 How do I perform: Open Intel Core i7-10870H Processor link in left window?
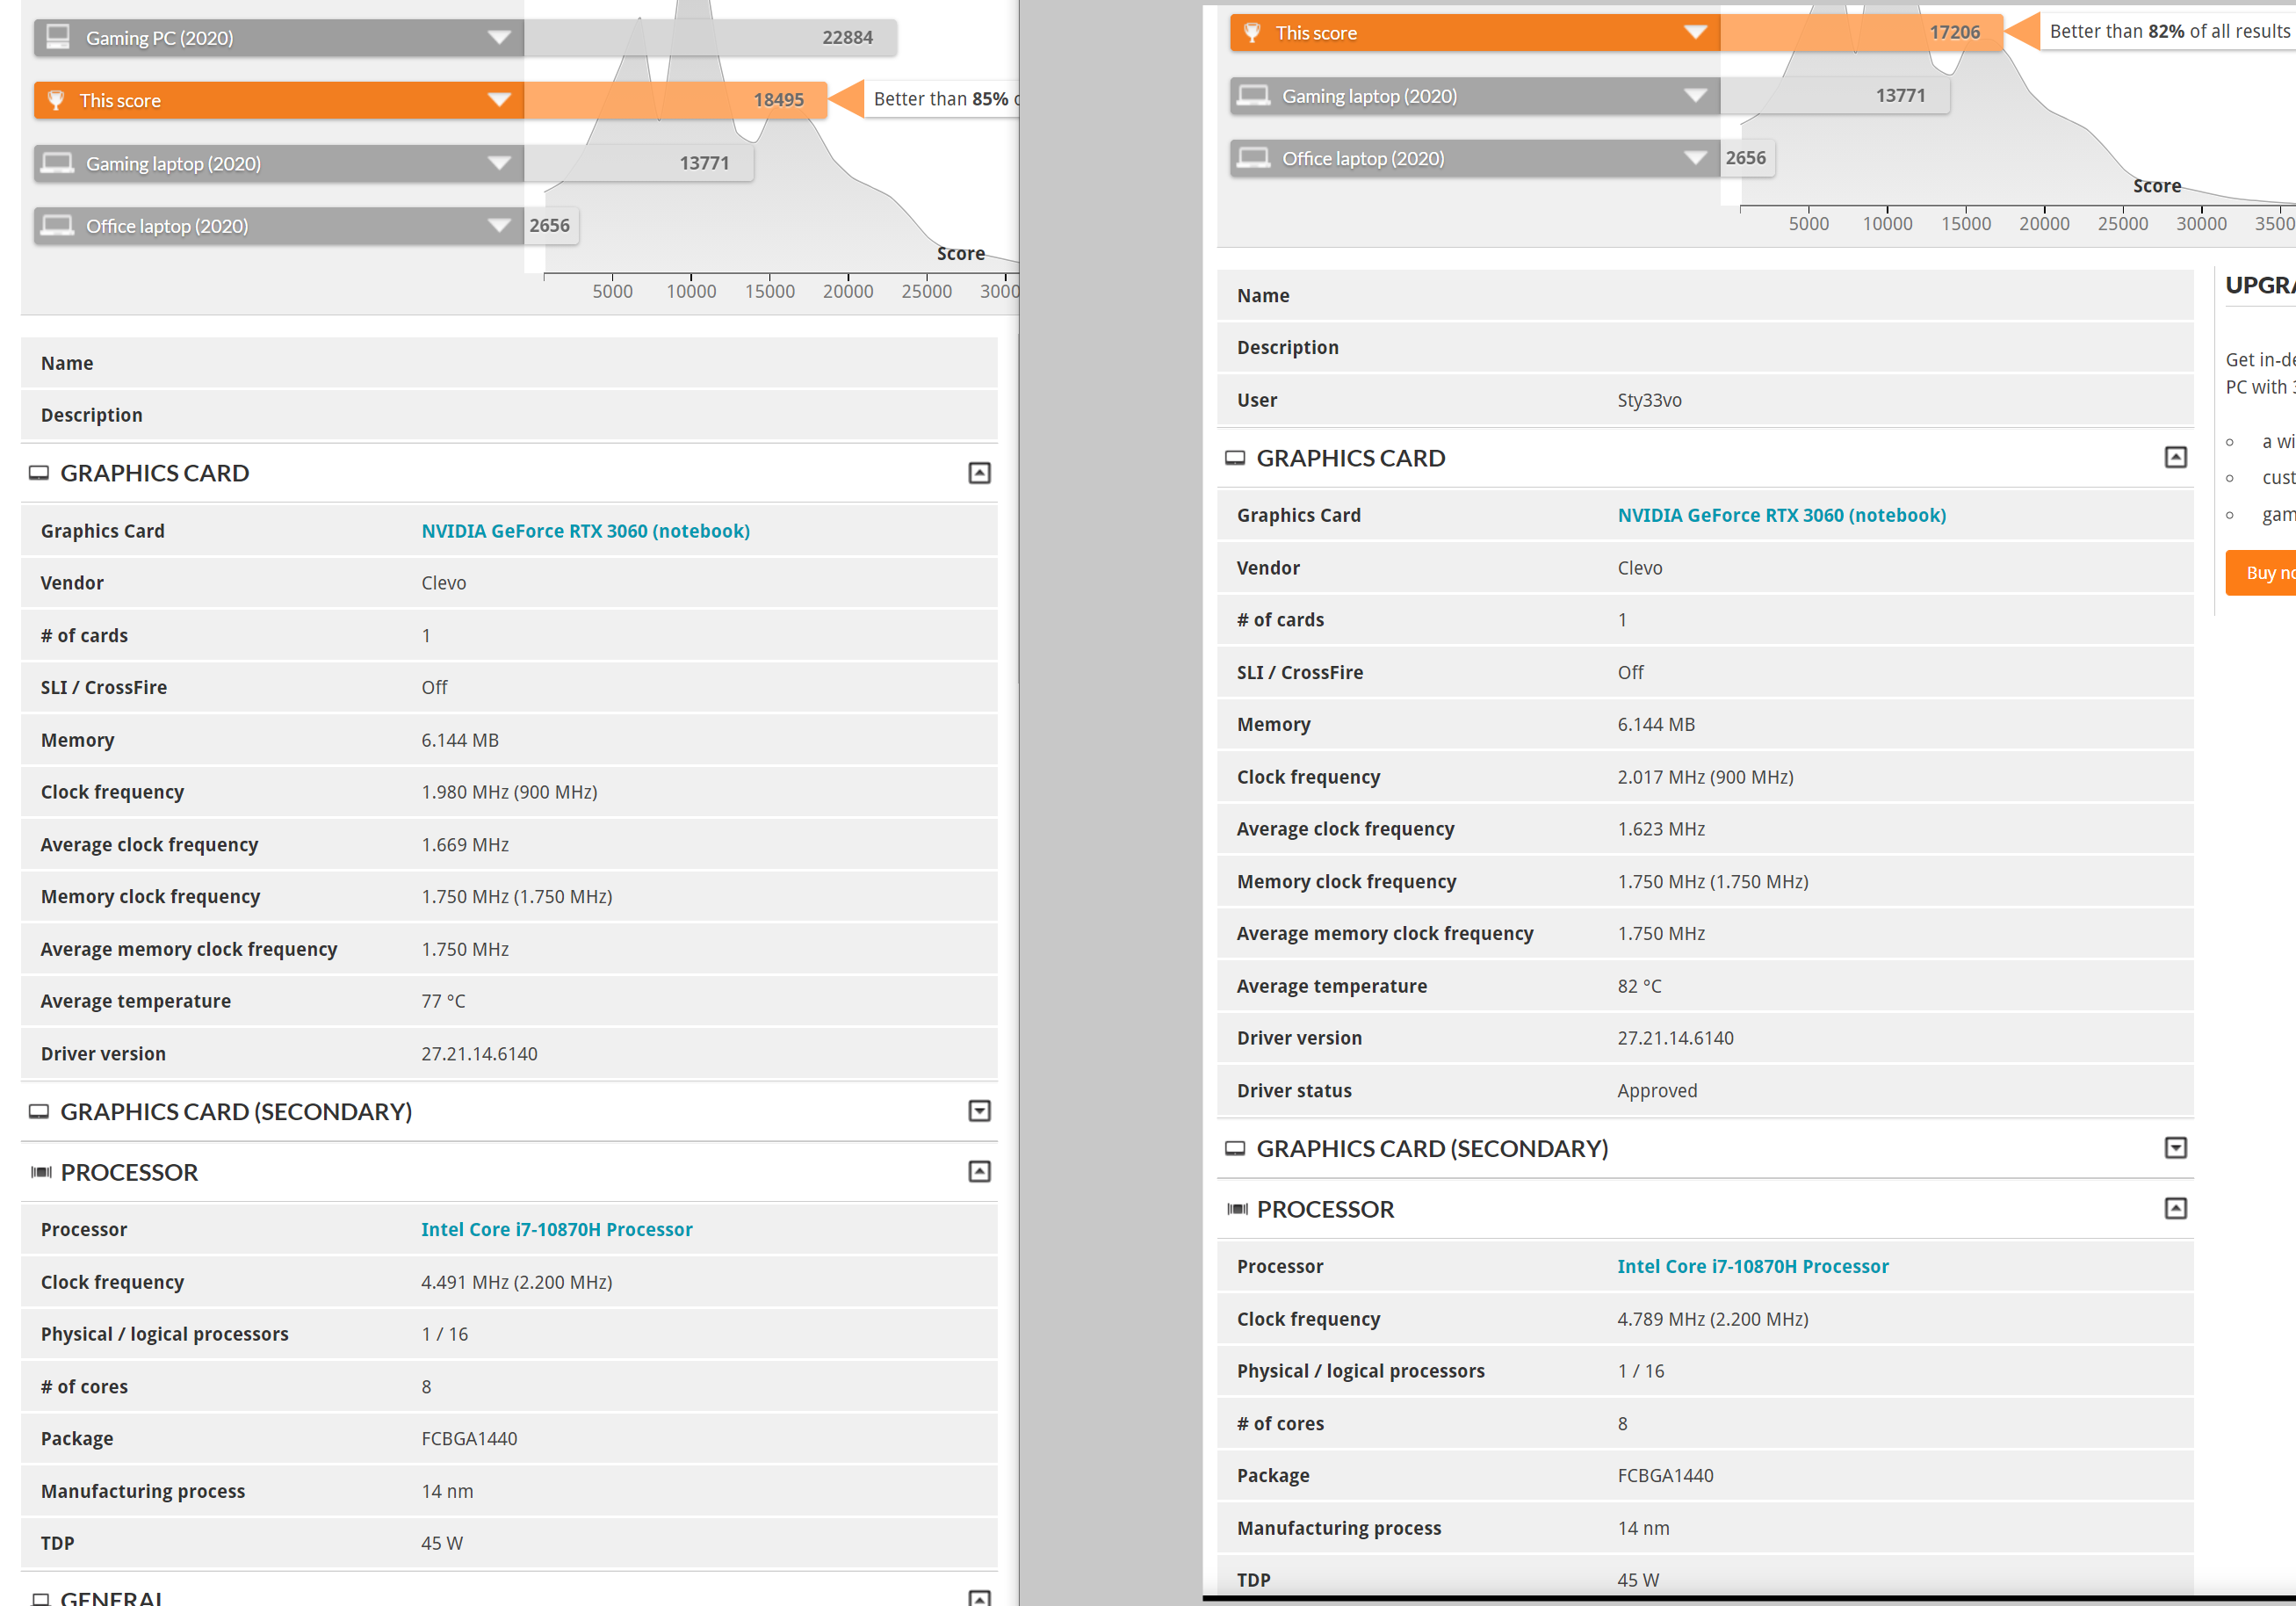pos(557,1229)
